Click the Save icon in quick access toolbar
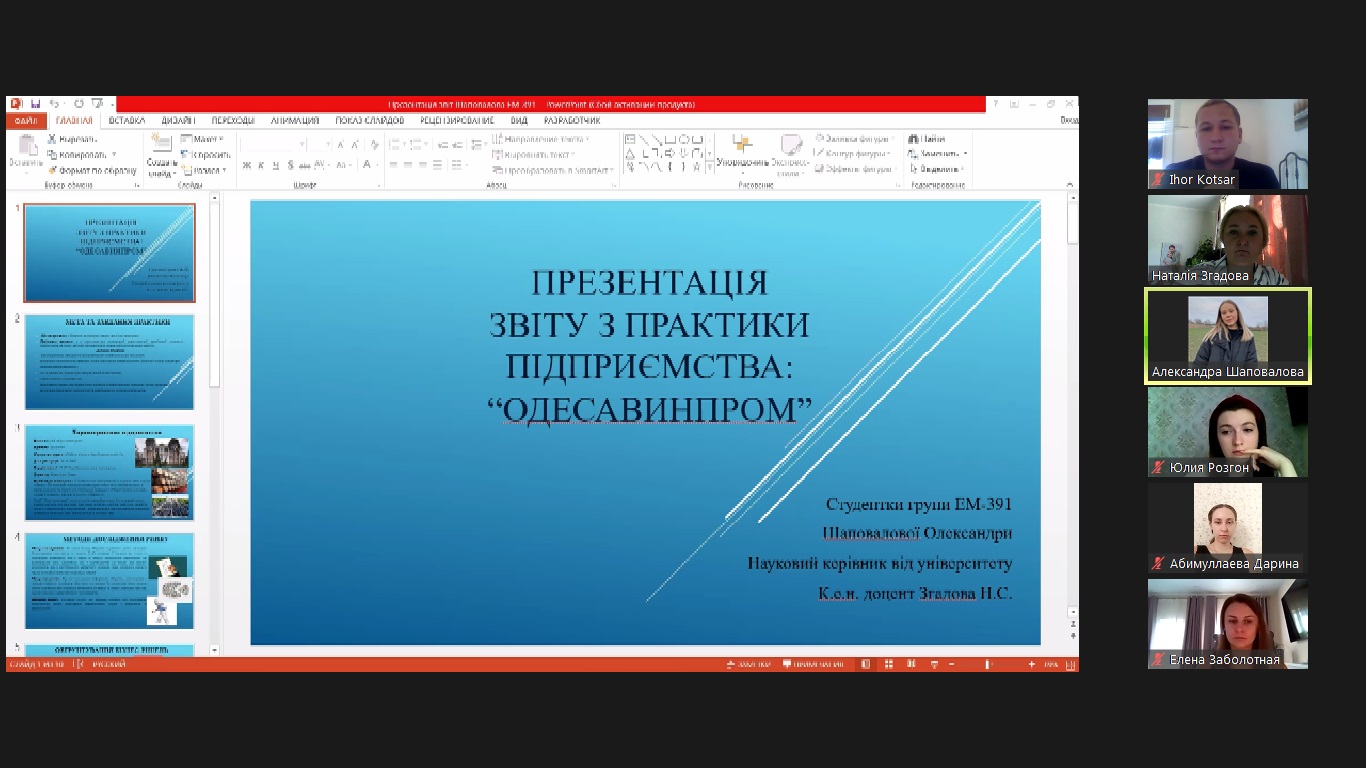 [x=35, y=104]
